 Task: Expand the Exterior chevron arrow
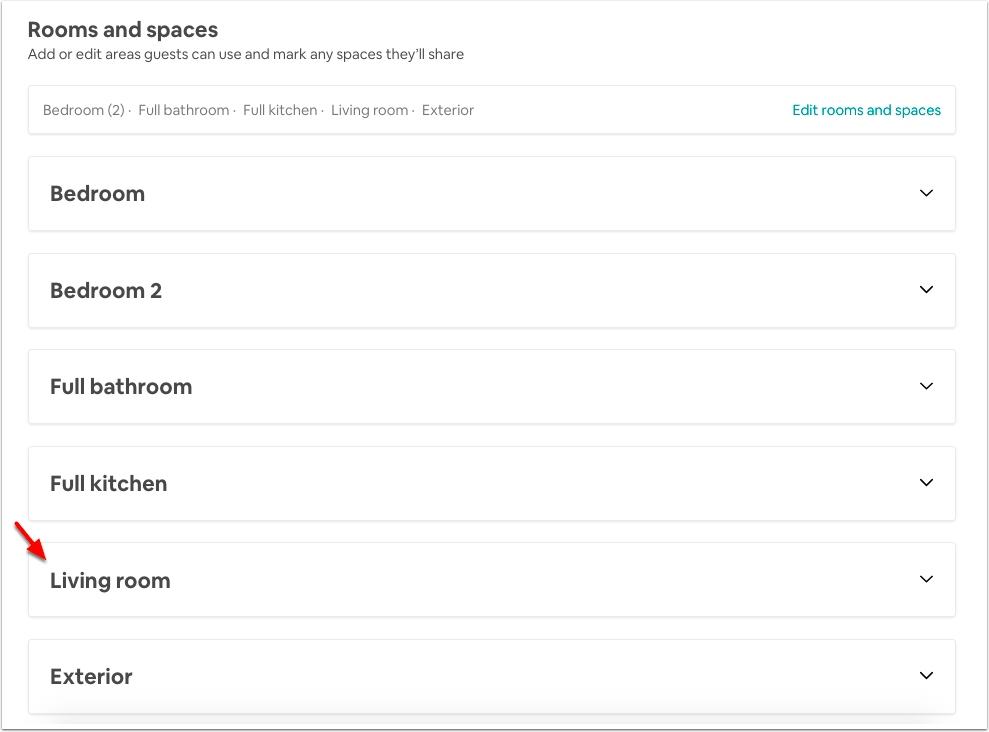(926, 675)
